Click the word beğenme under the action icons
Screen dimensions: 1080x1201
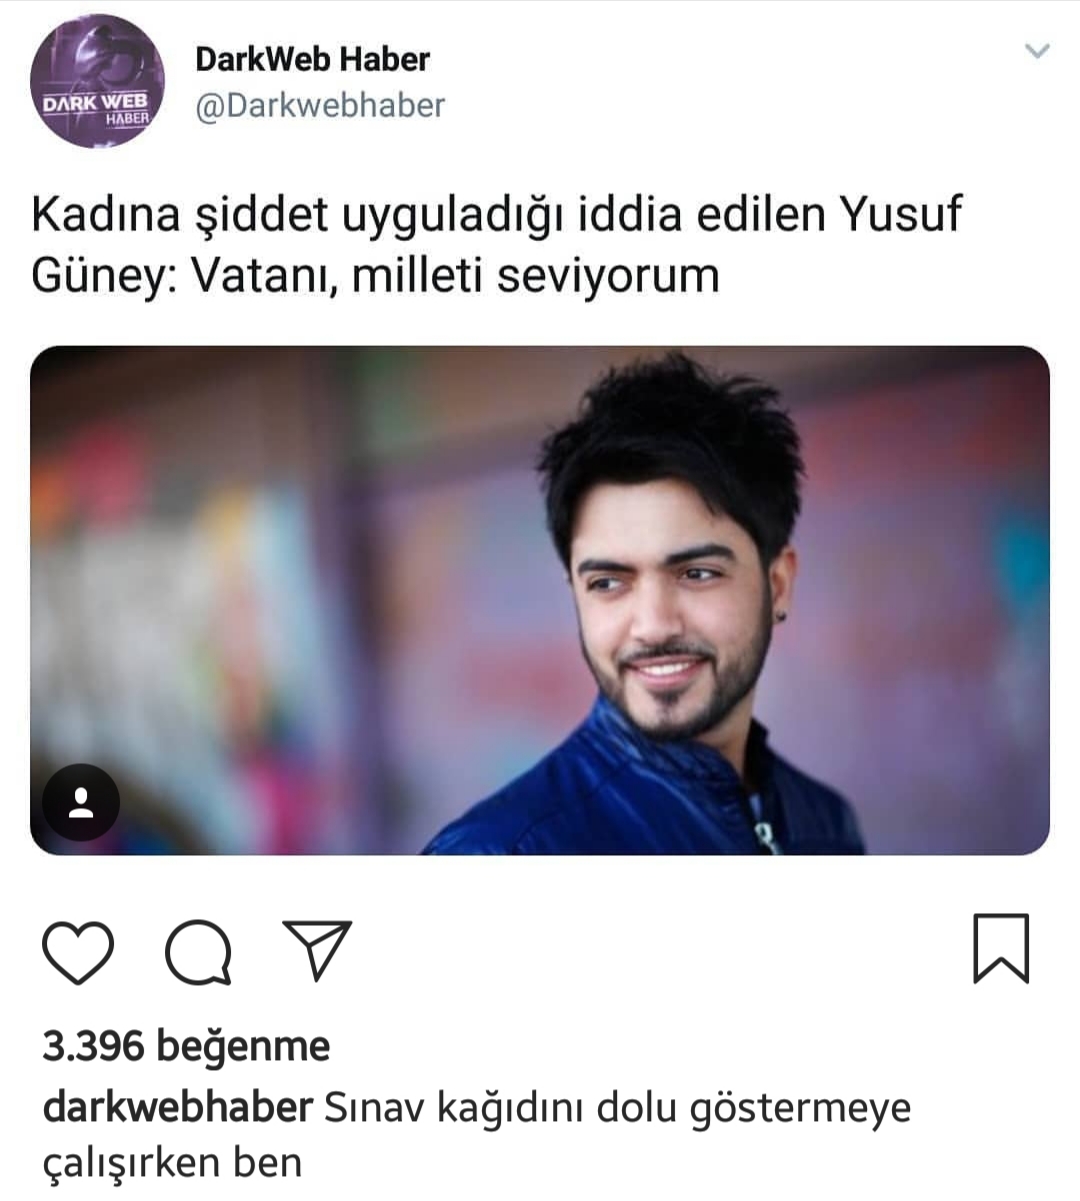point(243,1047)
